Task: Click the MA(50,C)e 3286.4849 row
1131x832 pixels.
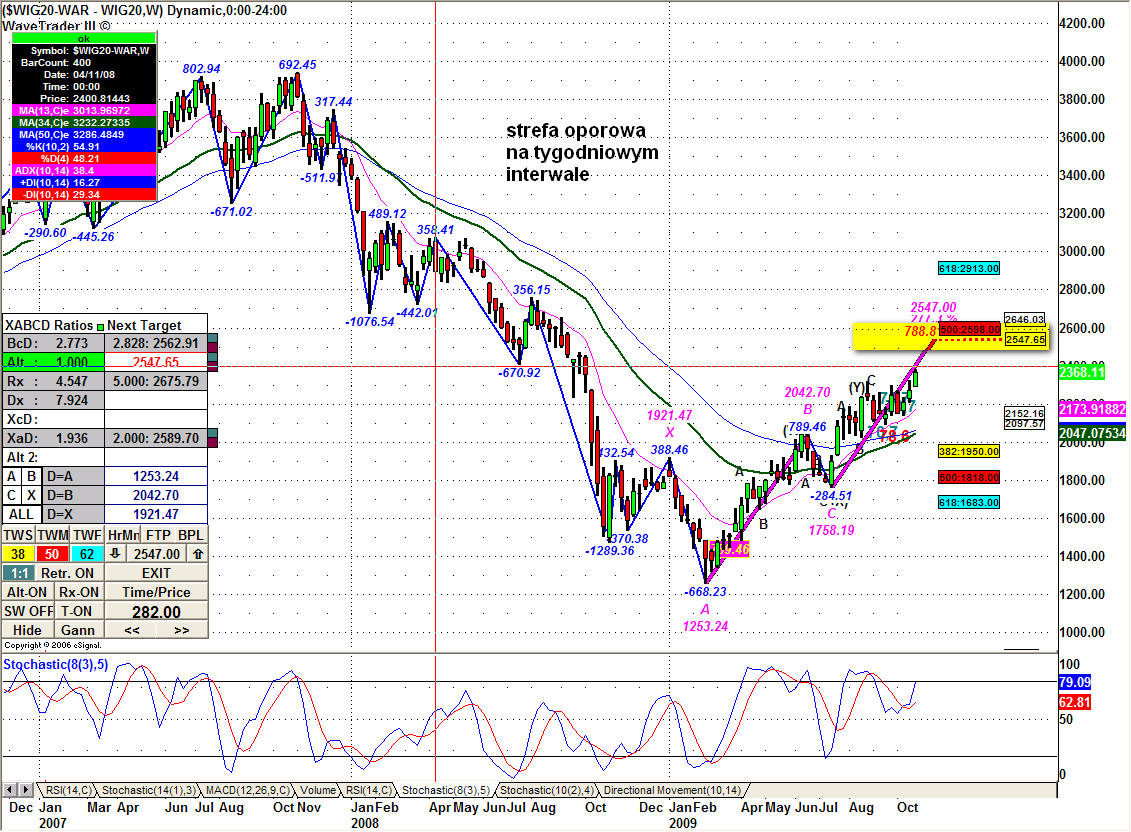Action: click(84, 134)
